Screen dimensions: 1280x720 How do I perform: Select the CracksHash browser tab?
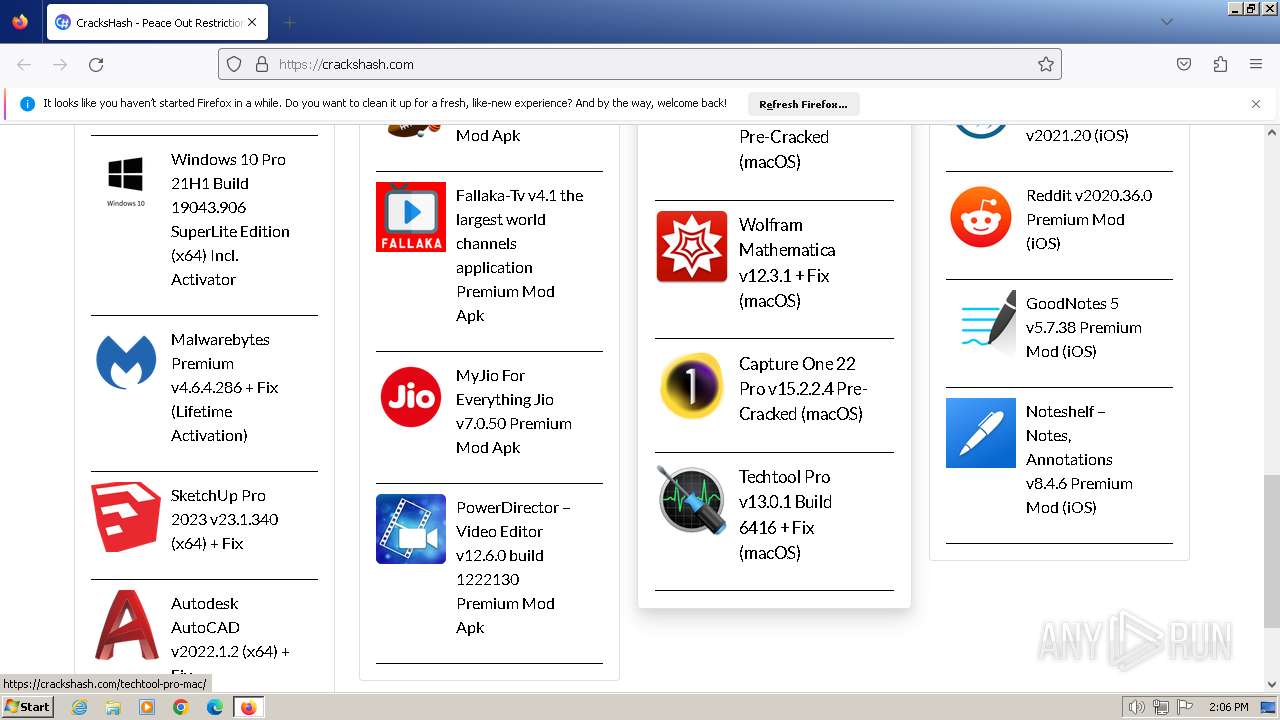point(156,22)
